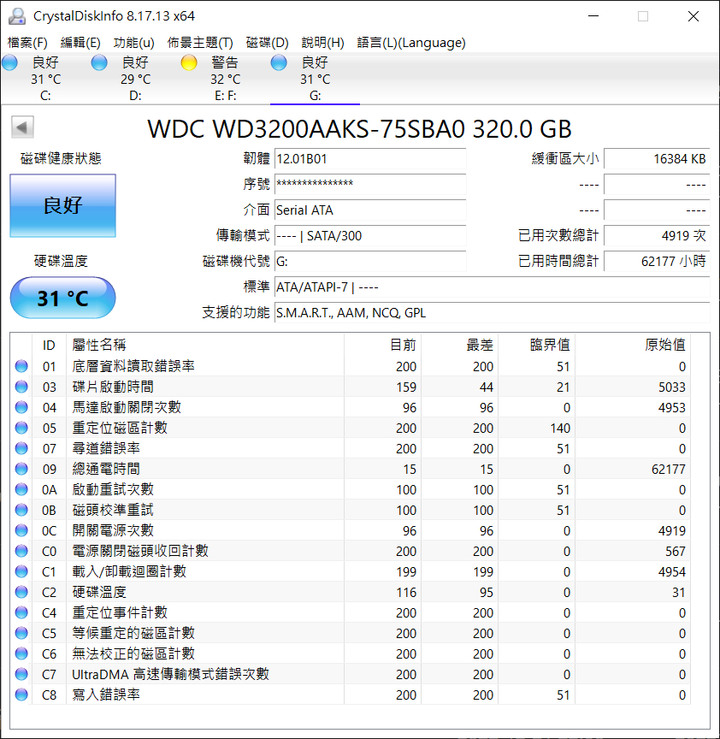The width and height of the screenshot is (720, 739).
Task: Select the C: drive status icon
Action: (10, 63)
